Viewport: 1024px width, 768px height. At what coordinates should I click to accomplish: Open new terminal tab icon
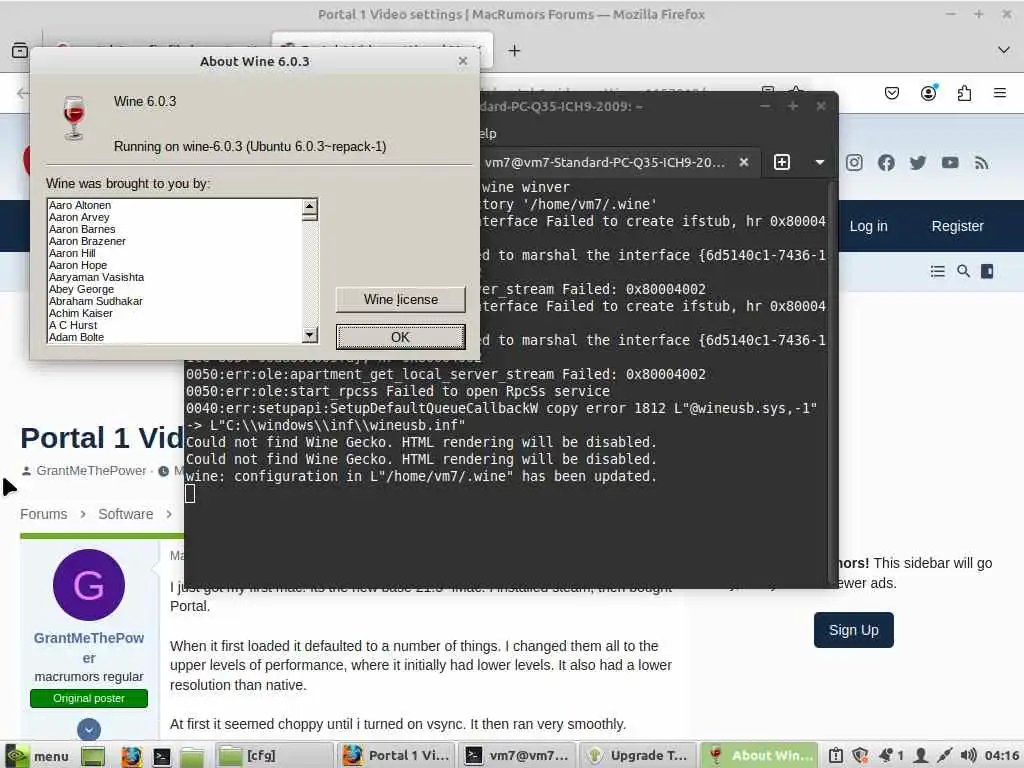[782, 162]
